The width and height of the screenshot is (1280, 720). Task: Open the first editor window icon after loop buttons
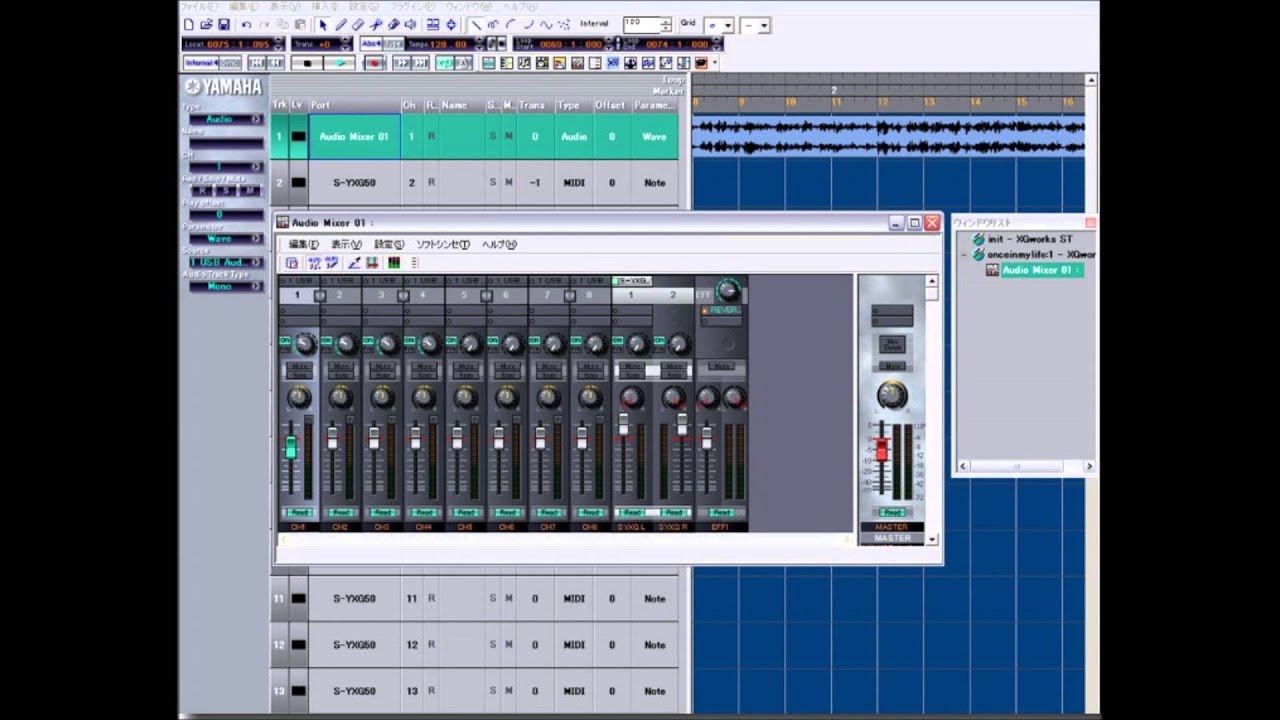[488, 62]
